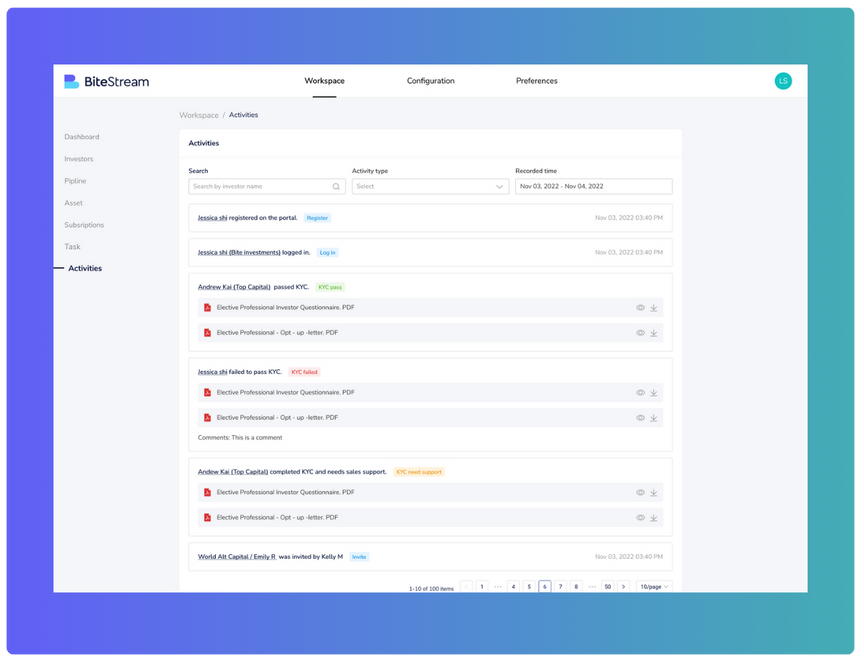Screen dimensions: 864x663
Task: Download the Opt-up letter under KYC need support
Action: coord(654,518)
